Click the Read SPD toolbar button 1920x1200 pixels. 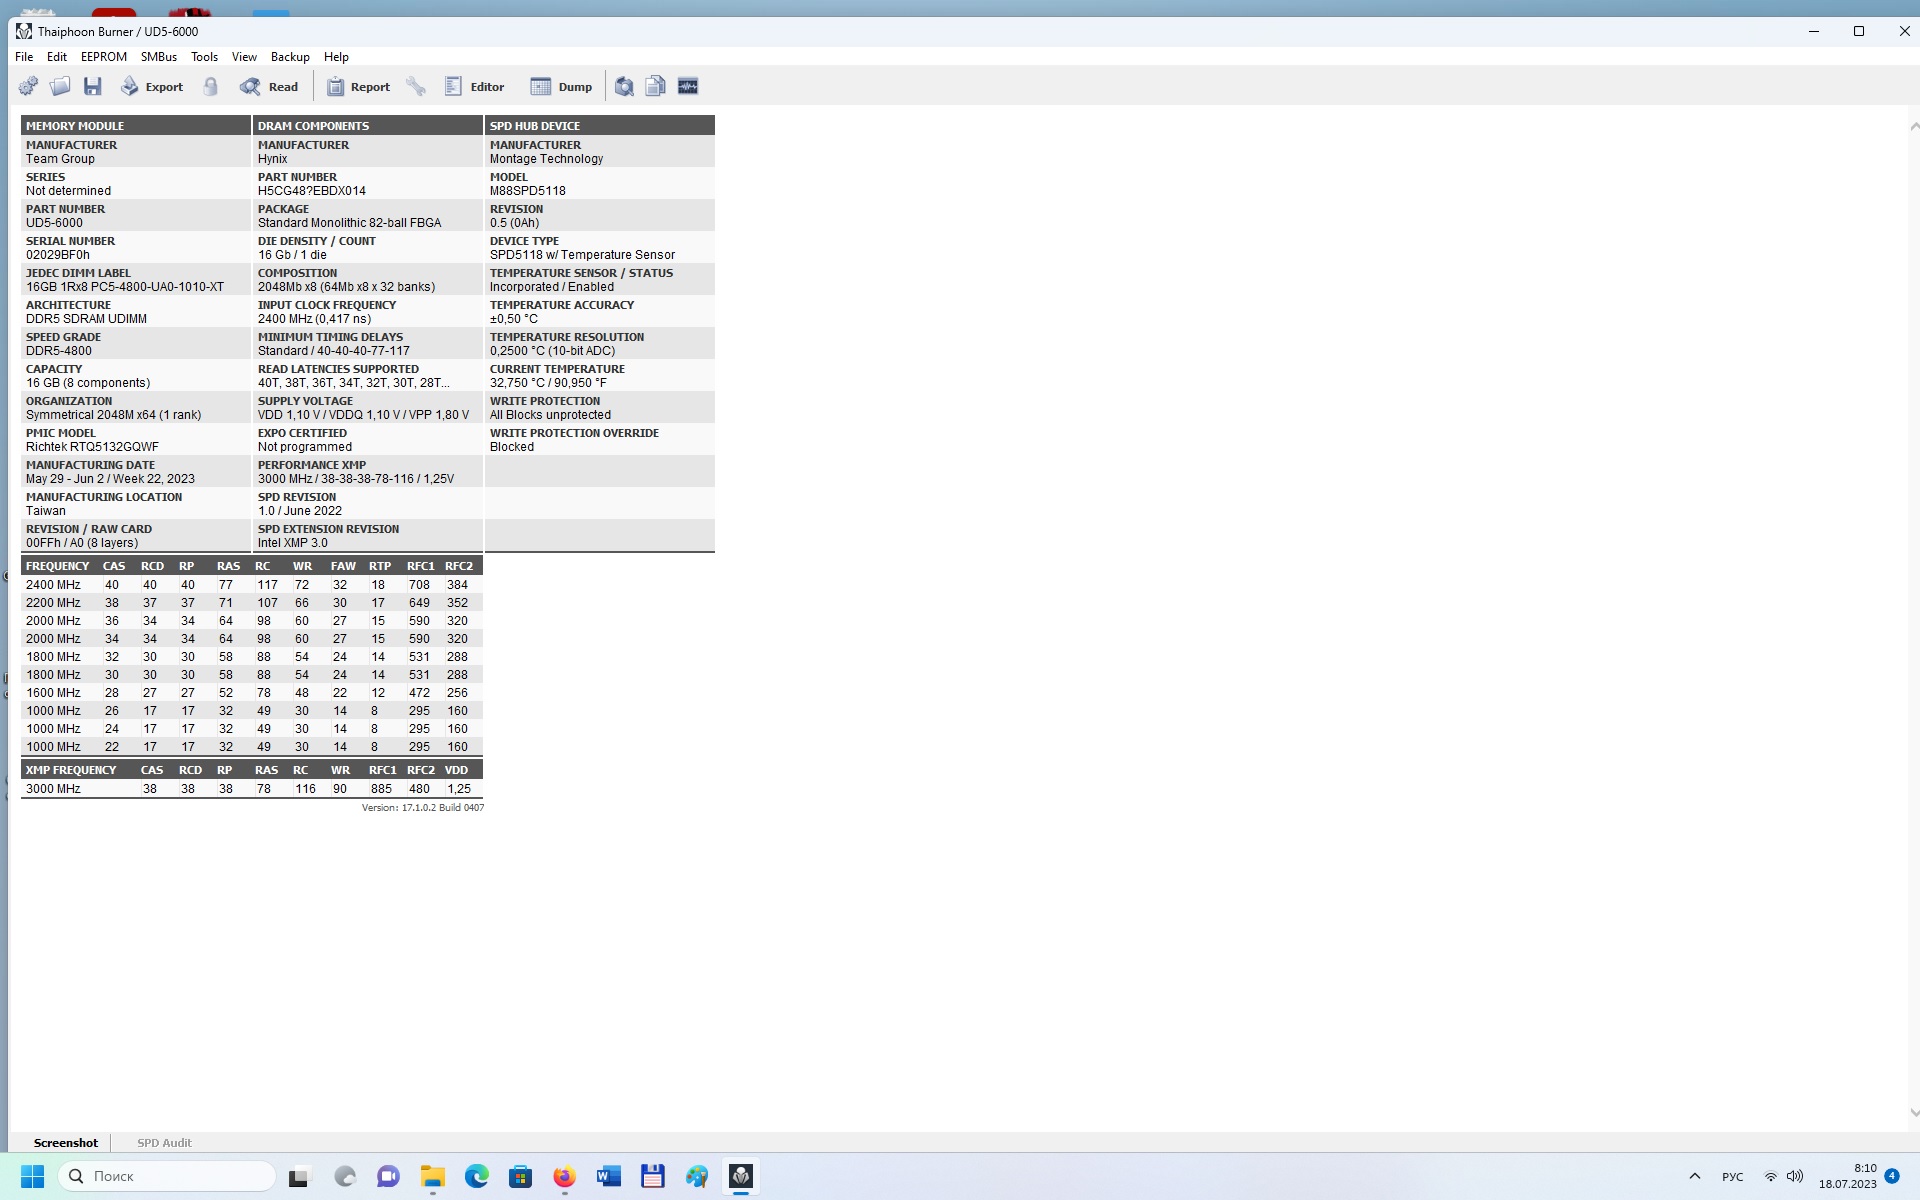269,87
